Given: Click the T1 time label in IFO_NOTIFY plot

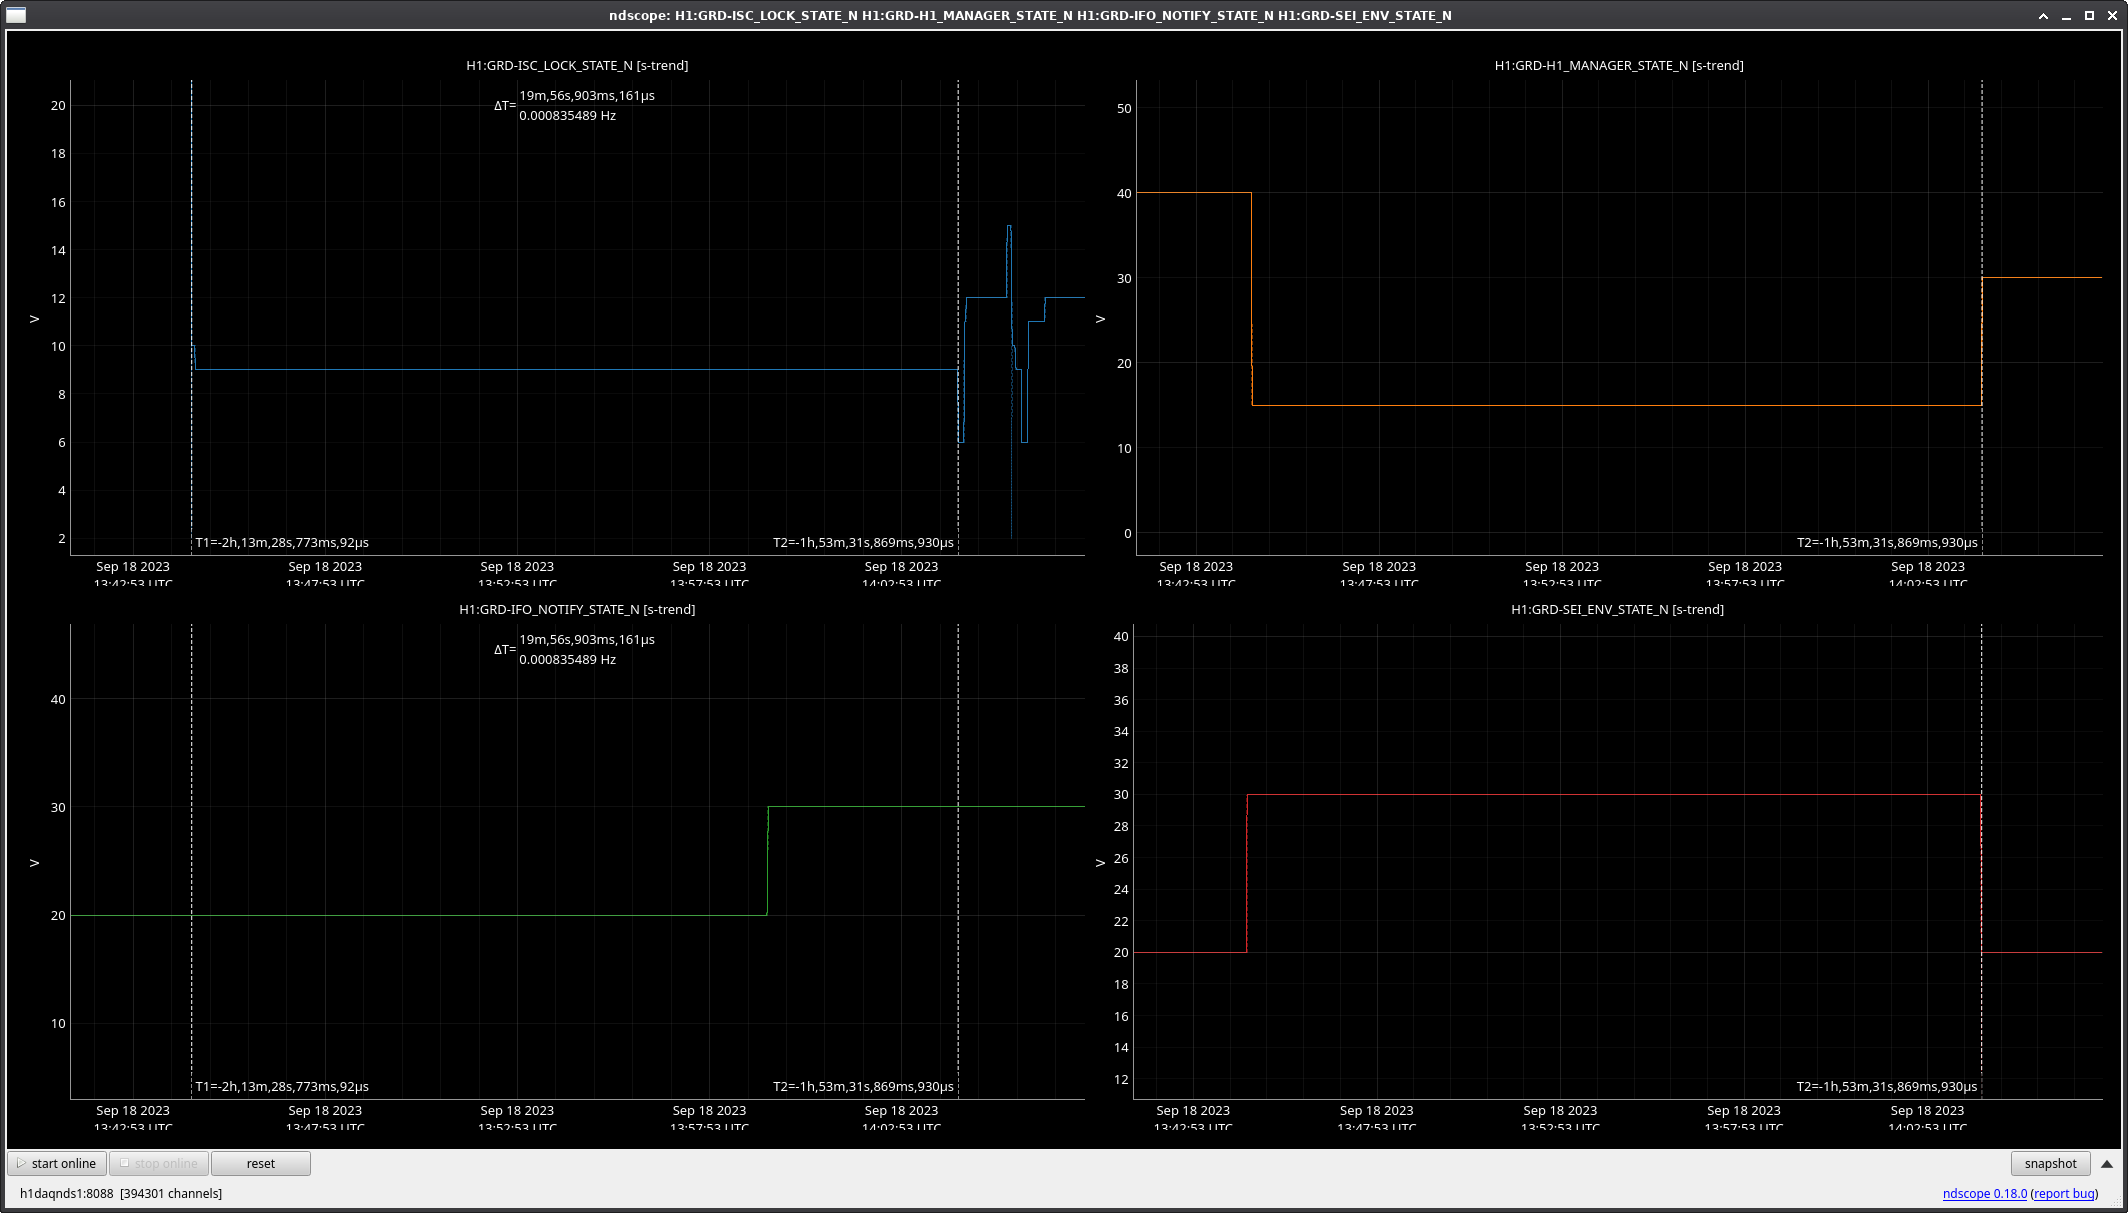Looking at the screenshot, I should point(282,1086).
